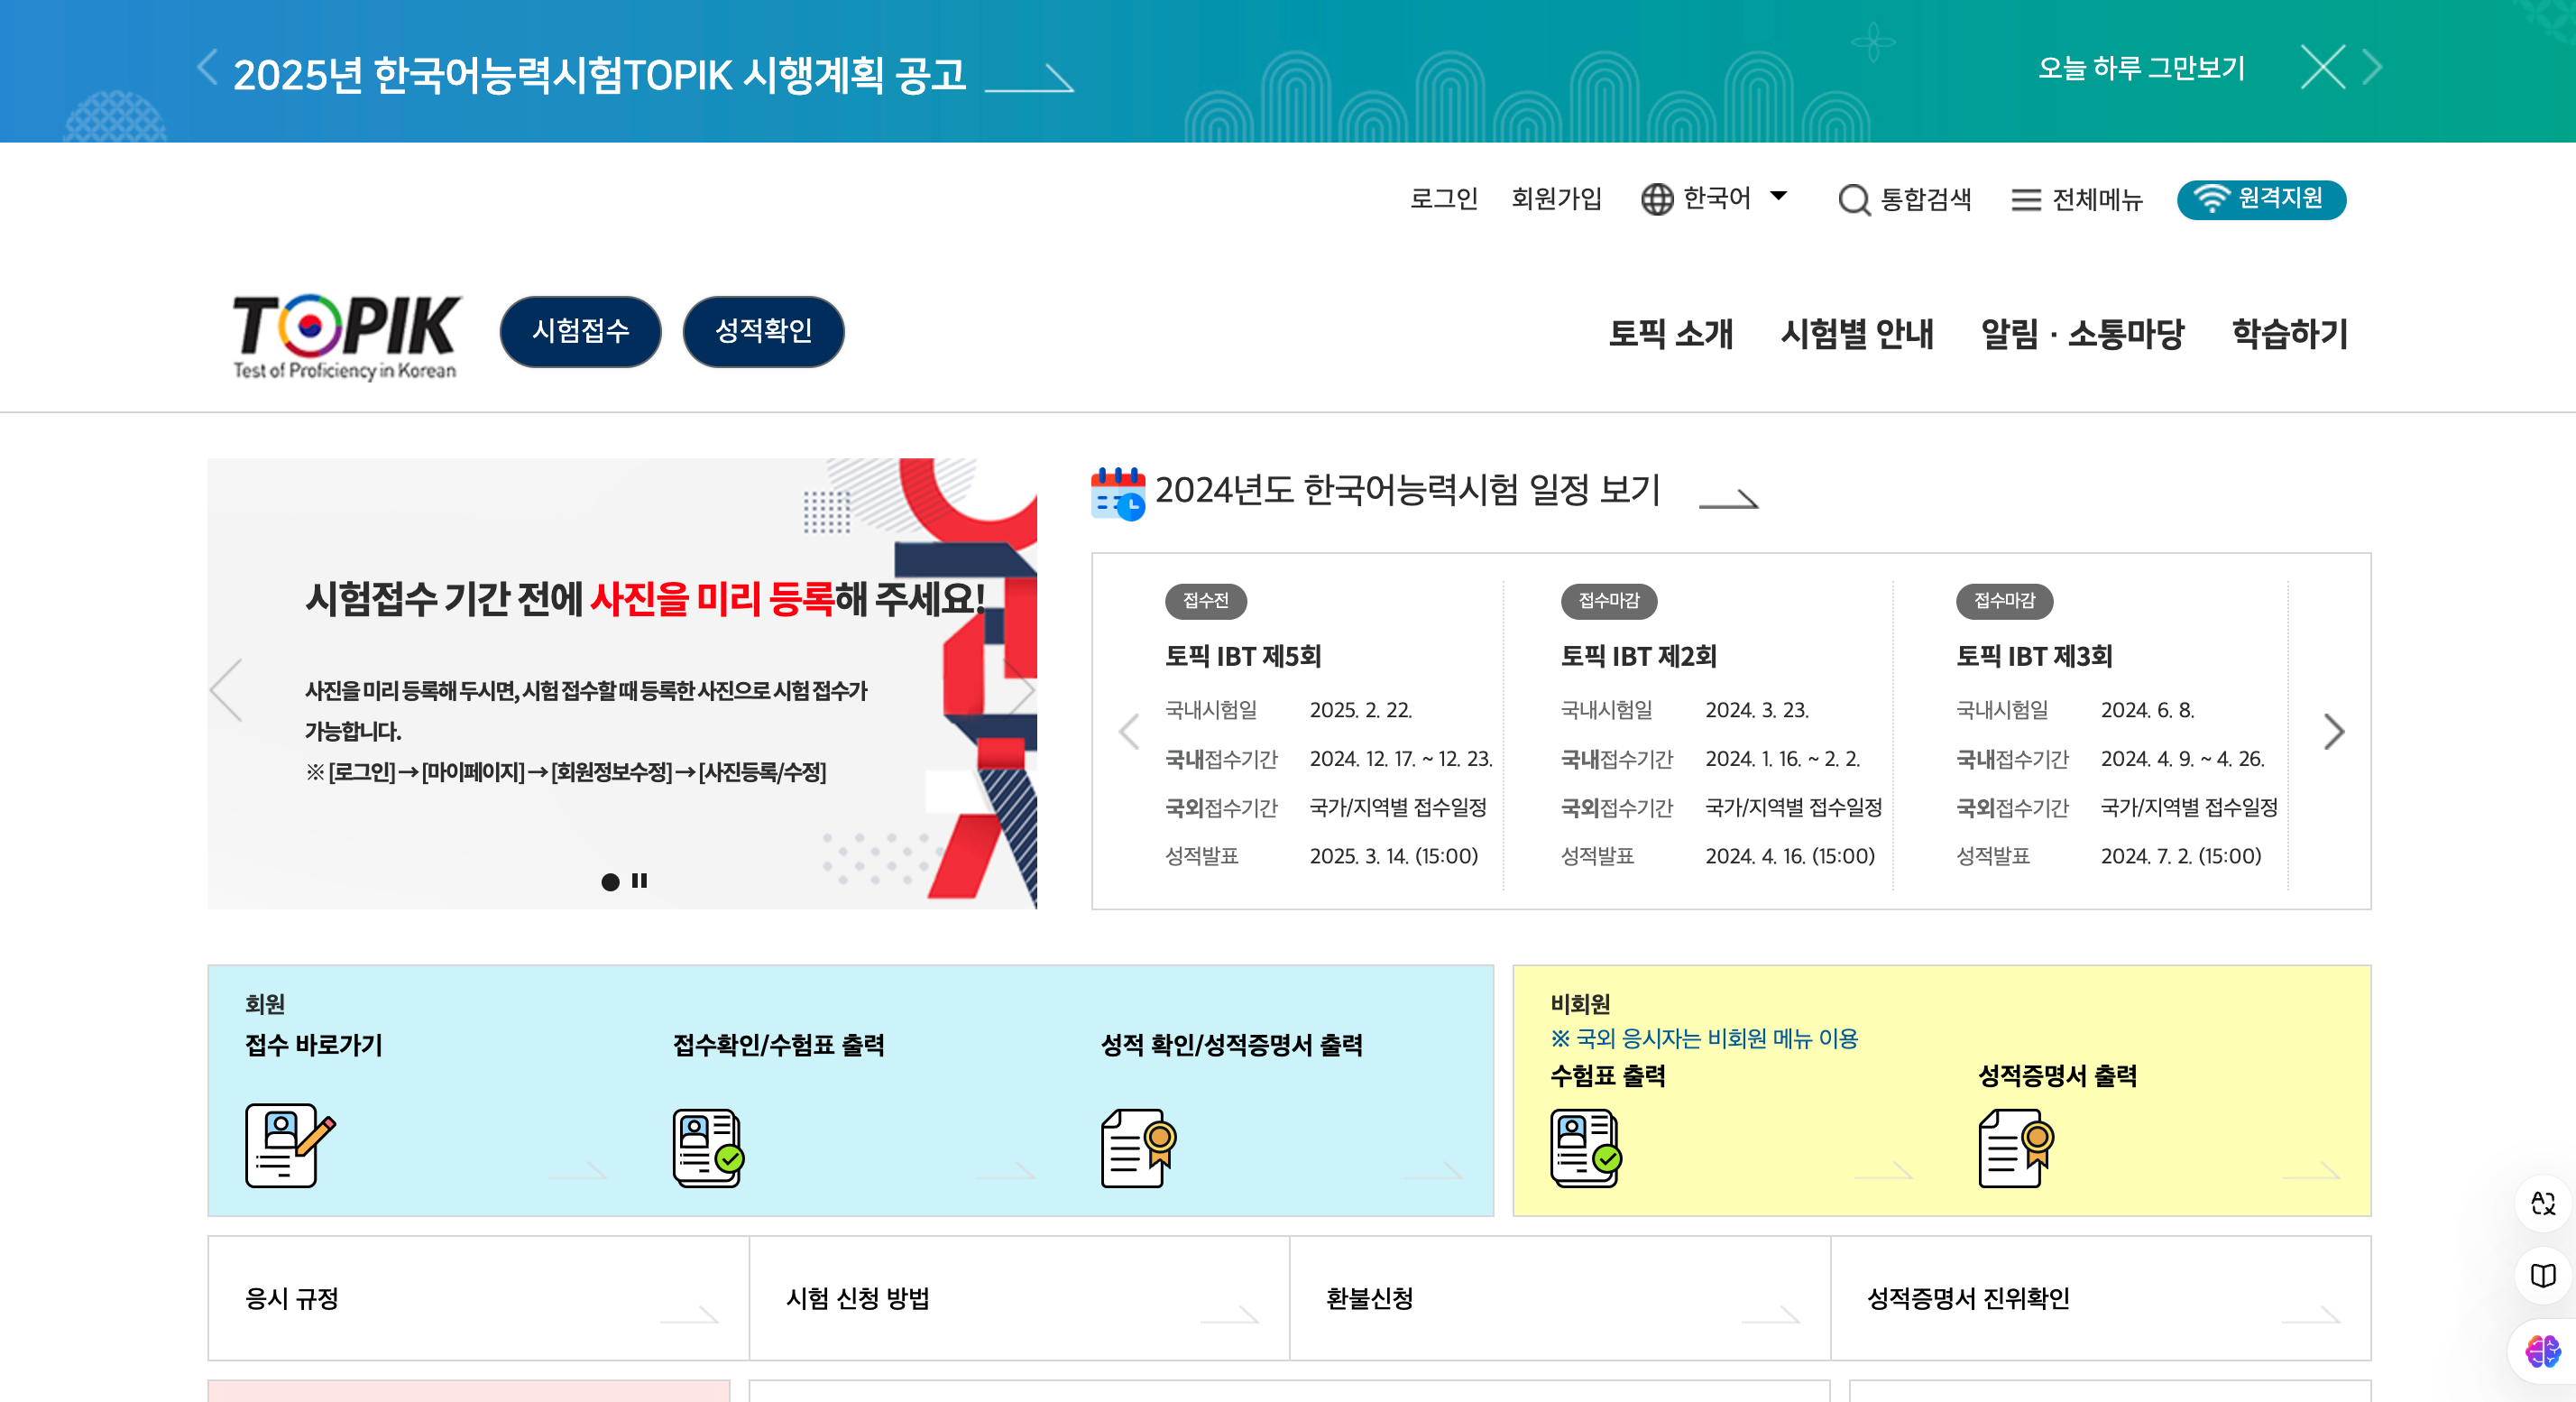Click the TOPIK logo
2576x1402 pixels.
[x=346, y=336]
